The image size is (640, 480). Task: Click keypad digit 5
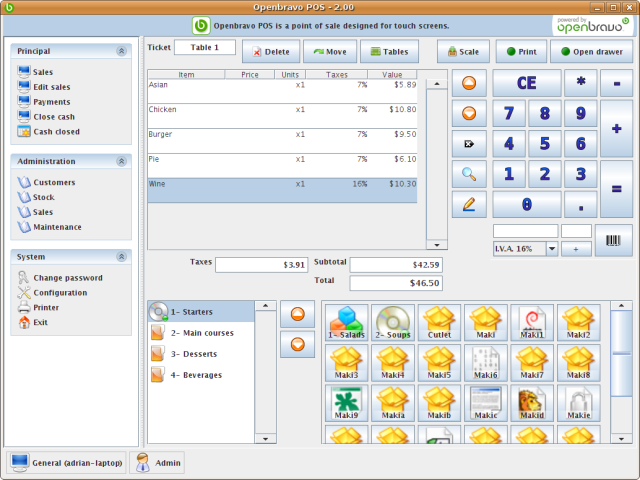545,144
